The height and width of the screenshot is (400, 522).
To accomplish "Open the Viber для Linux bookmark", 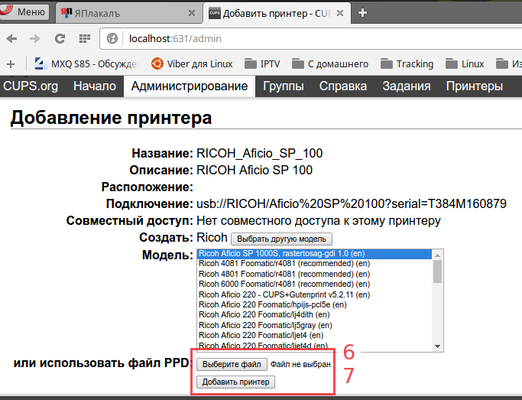I will 192,64.
